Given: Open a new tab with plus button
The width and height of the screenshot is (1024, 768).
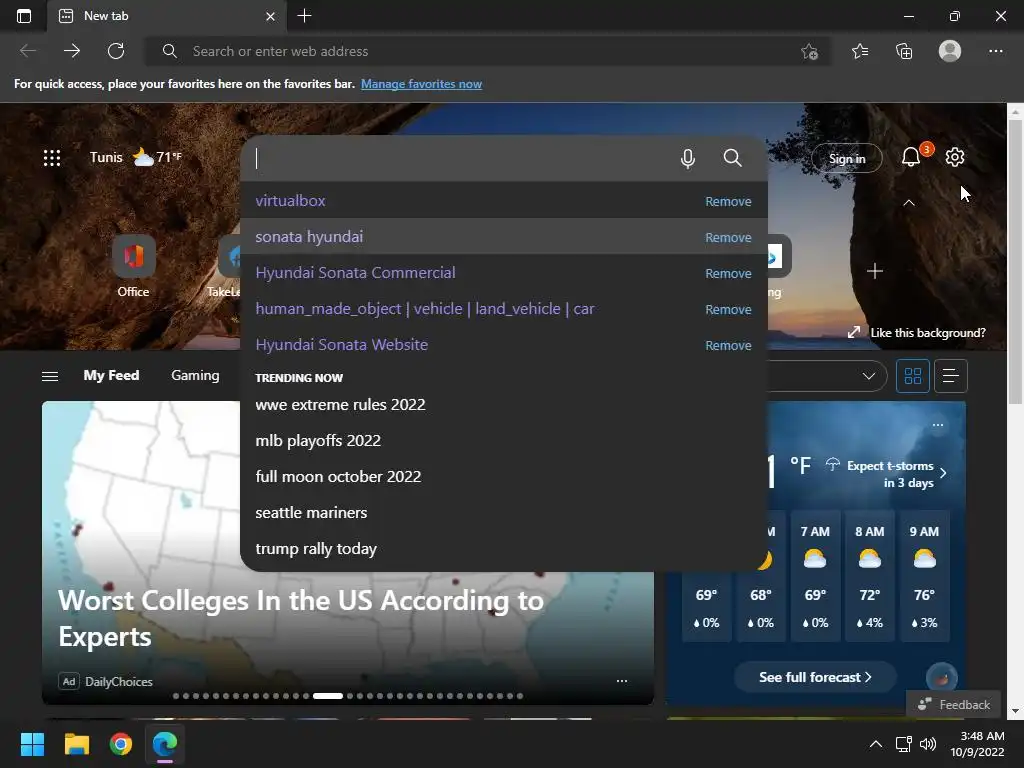Looking at the screenshot, I should (x=304, y=16).
